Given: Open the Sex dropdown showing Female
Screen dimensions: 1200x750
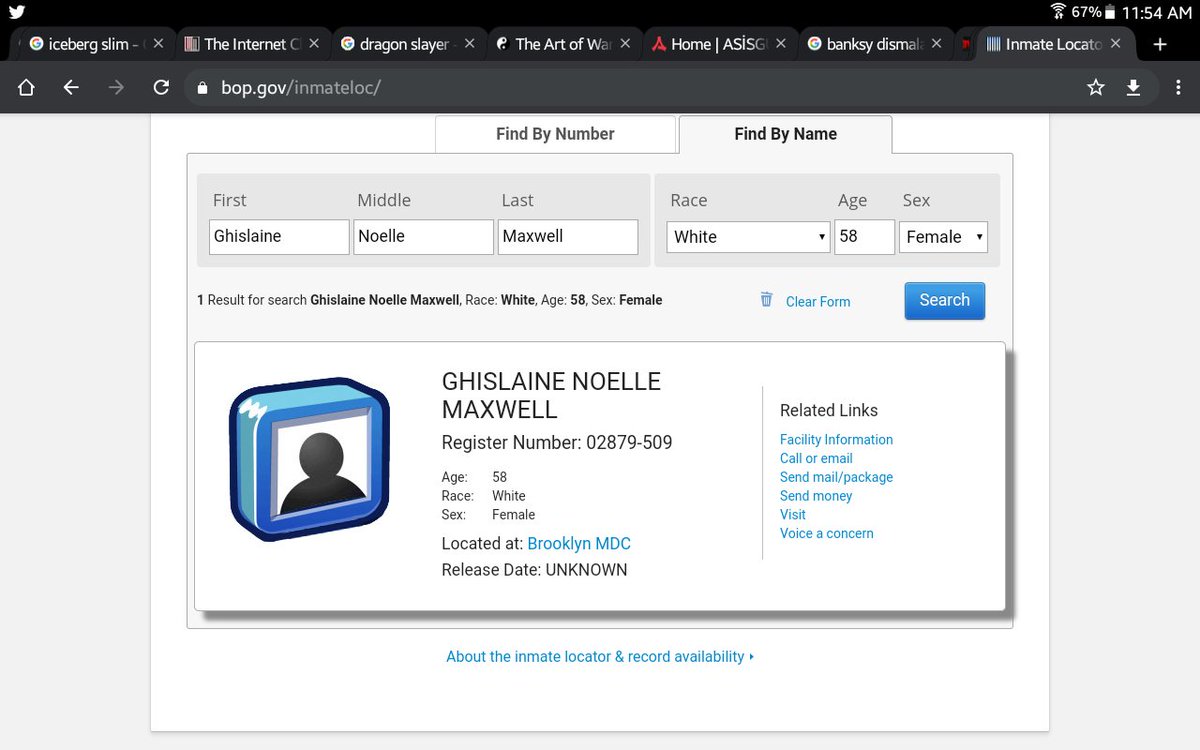Looking at the screenshot, I should pos(943,237).
